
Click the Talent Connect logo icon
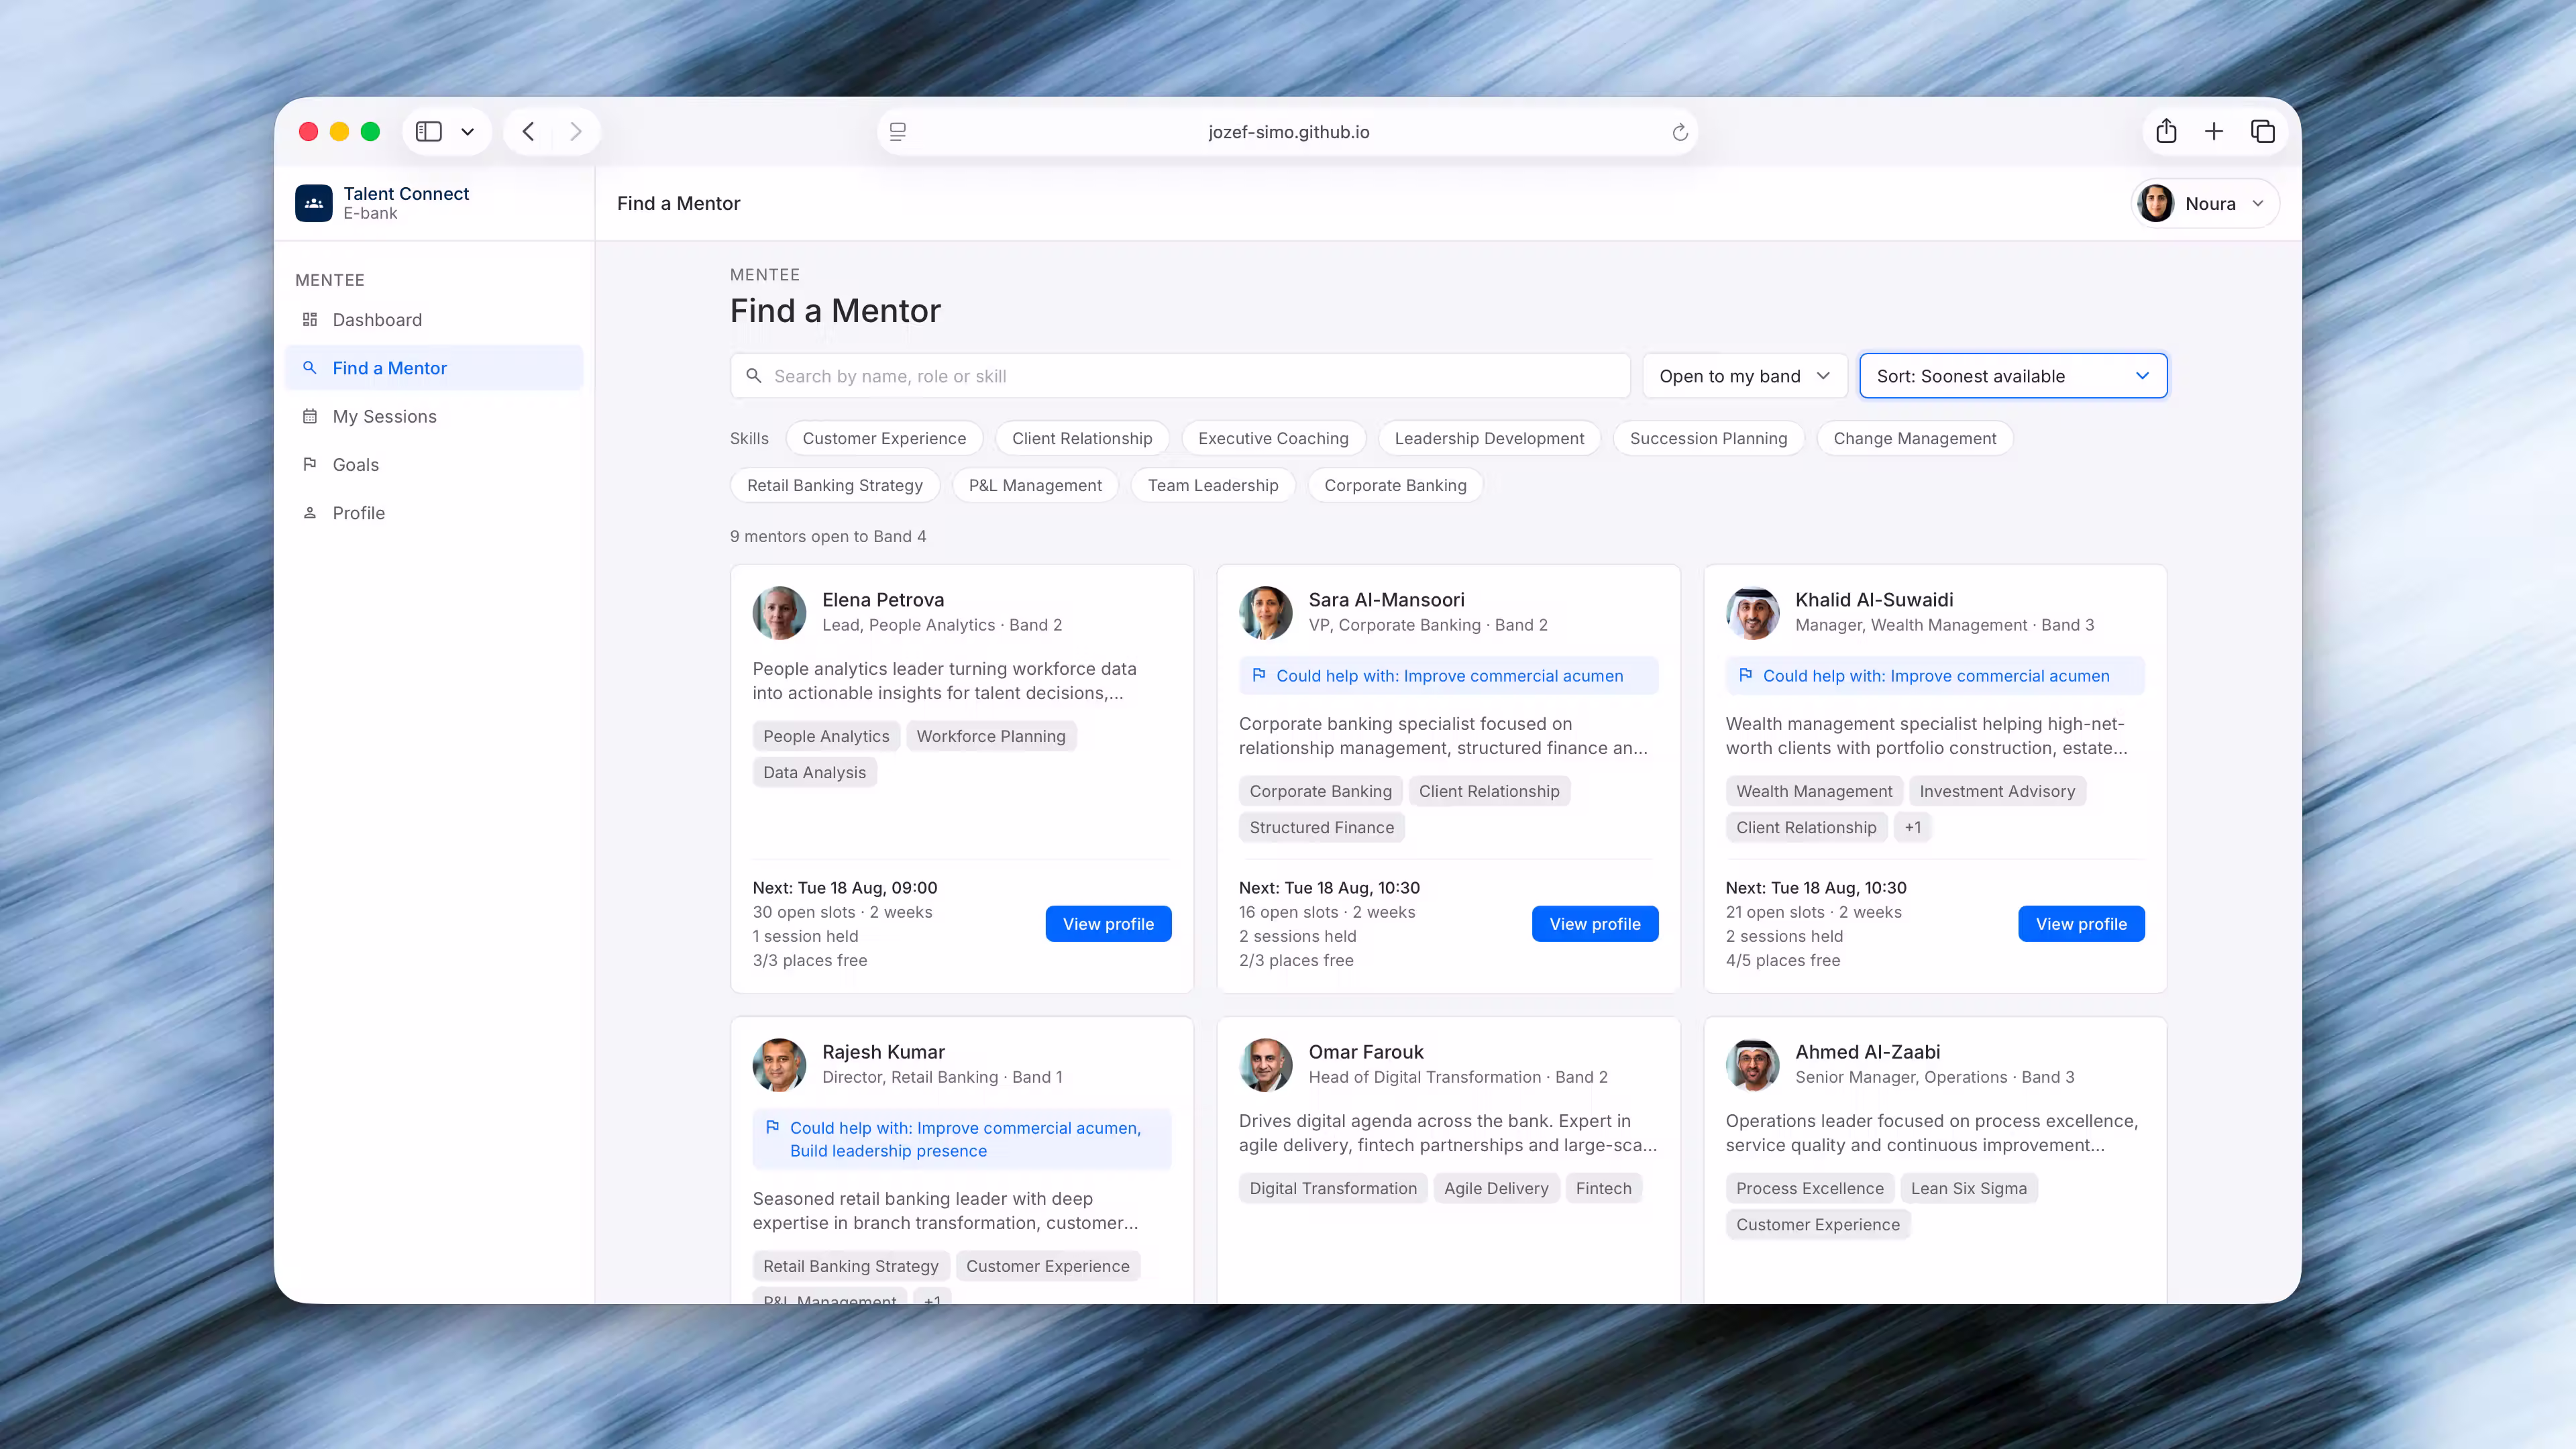point(313,203)
